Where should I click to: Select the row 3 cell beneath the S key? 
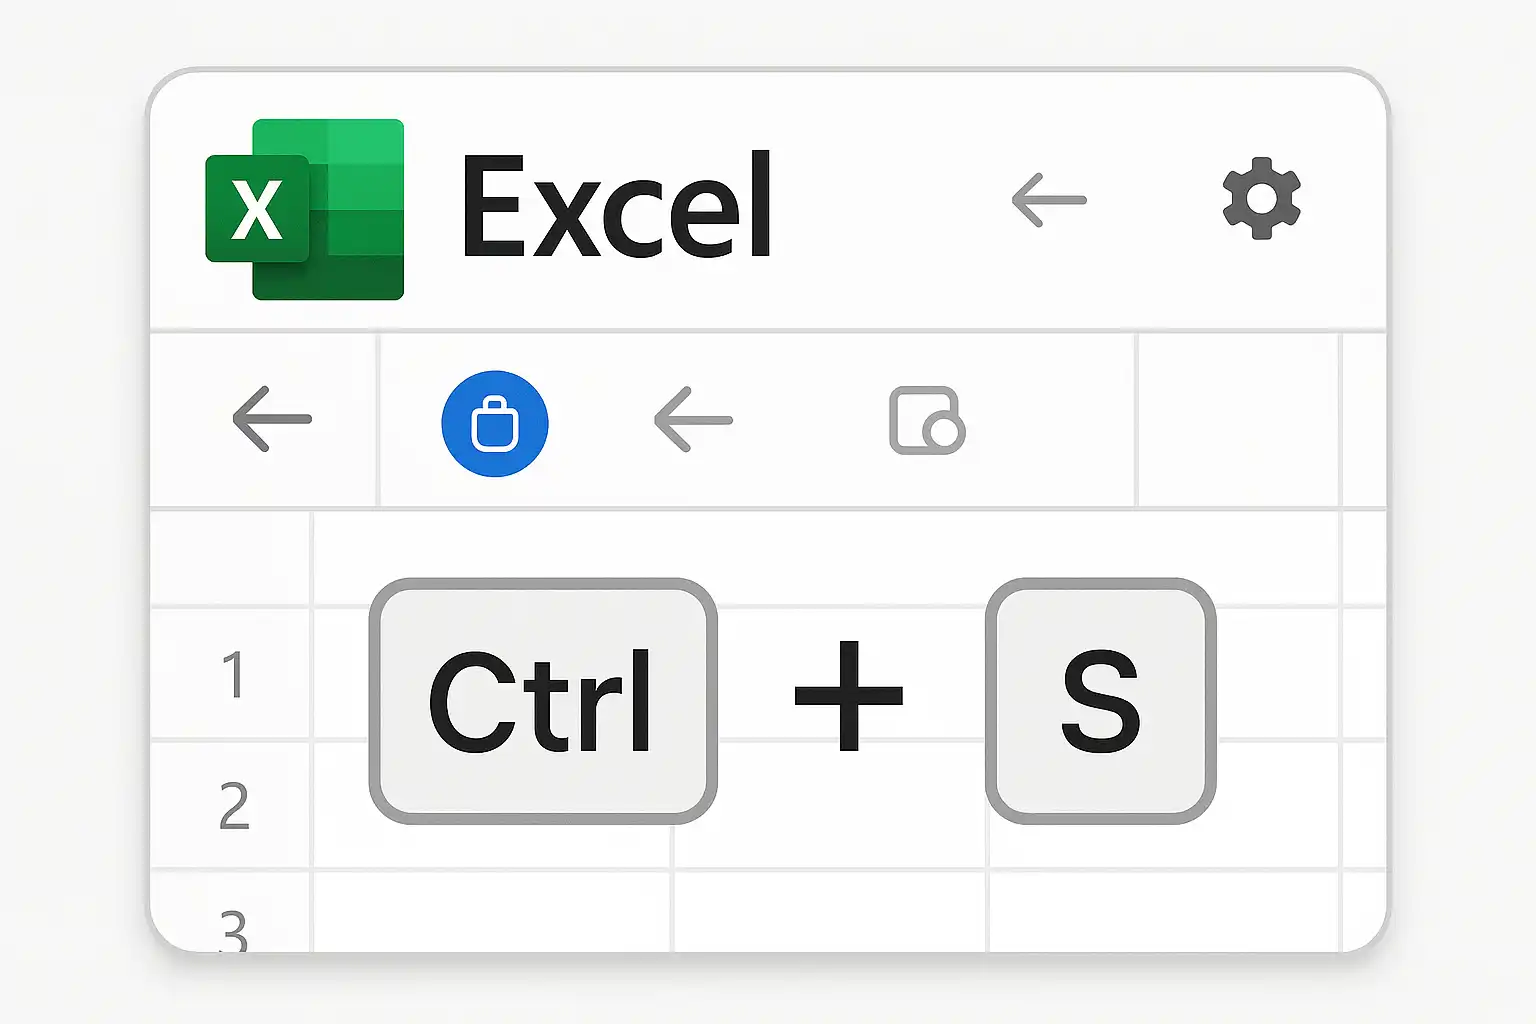tap(1164, 912)
